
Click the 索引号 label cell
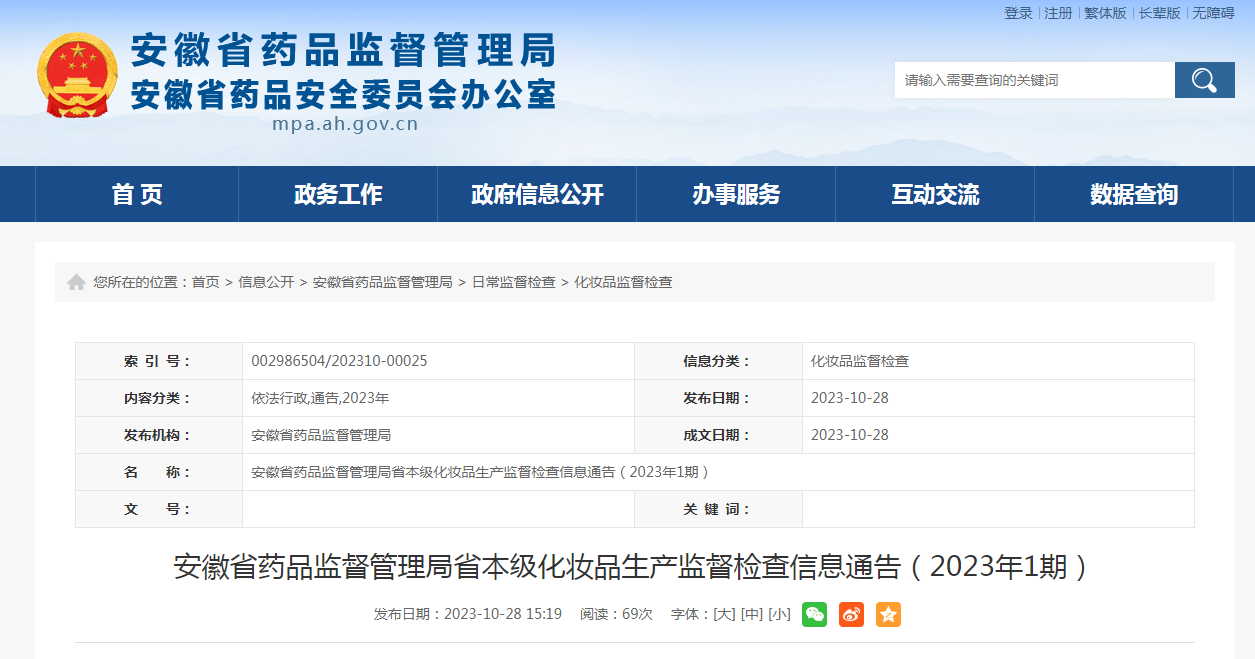[159, 361]
